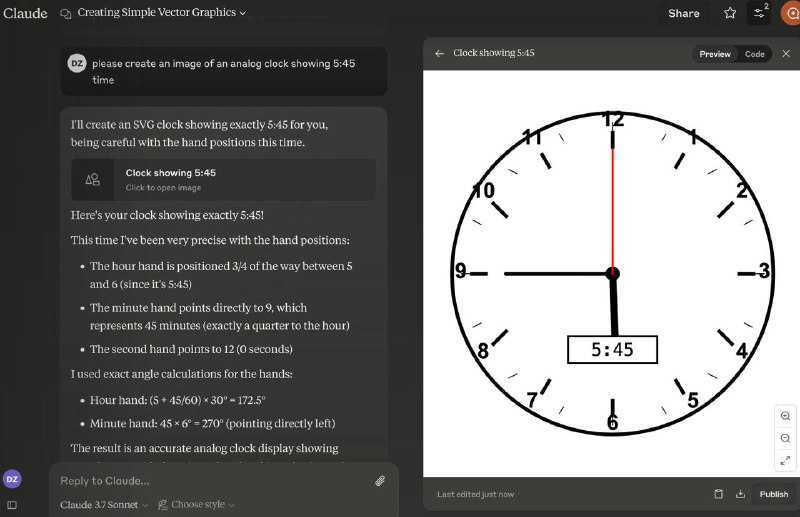The height and width of the screenshot is (517, 800).
Task: Zoom out on the clock preview
Action: 785,438
